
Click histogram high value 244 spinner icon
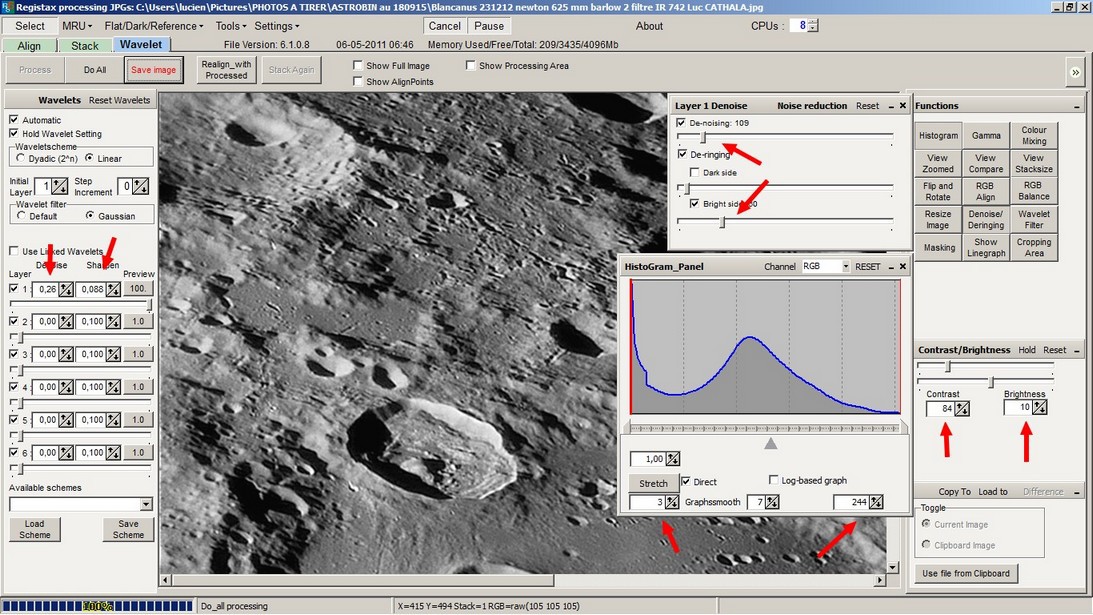pos(876,502)
